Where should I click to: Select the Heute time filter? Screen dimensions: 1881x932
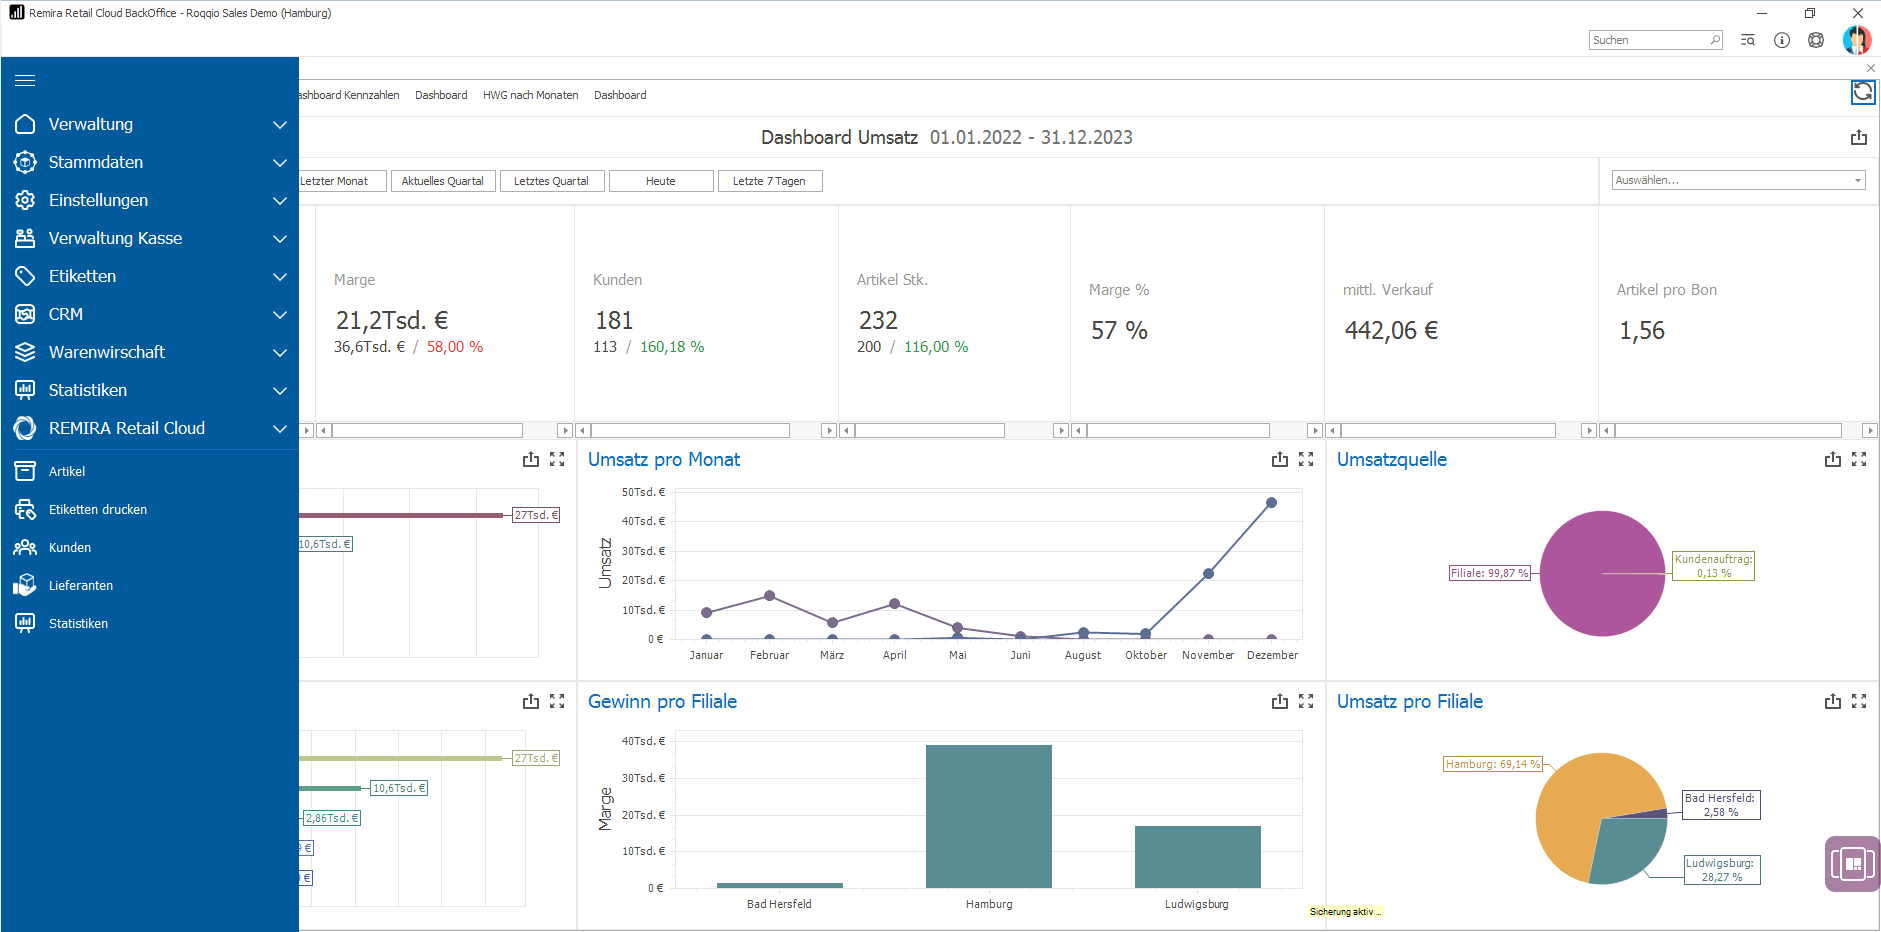[x=660, y=182]
